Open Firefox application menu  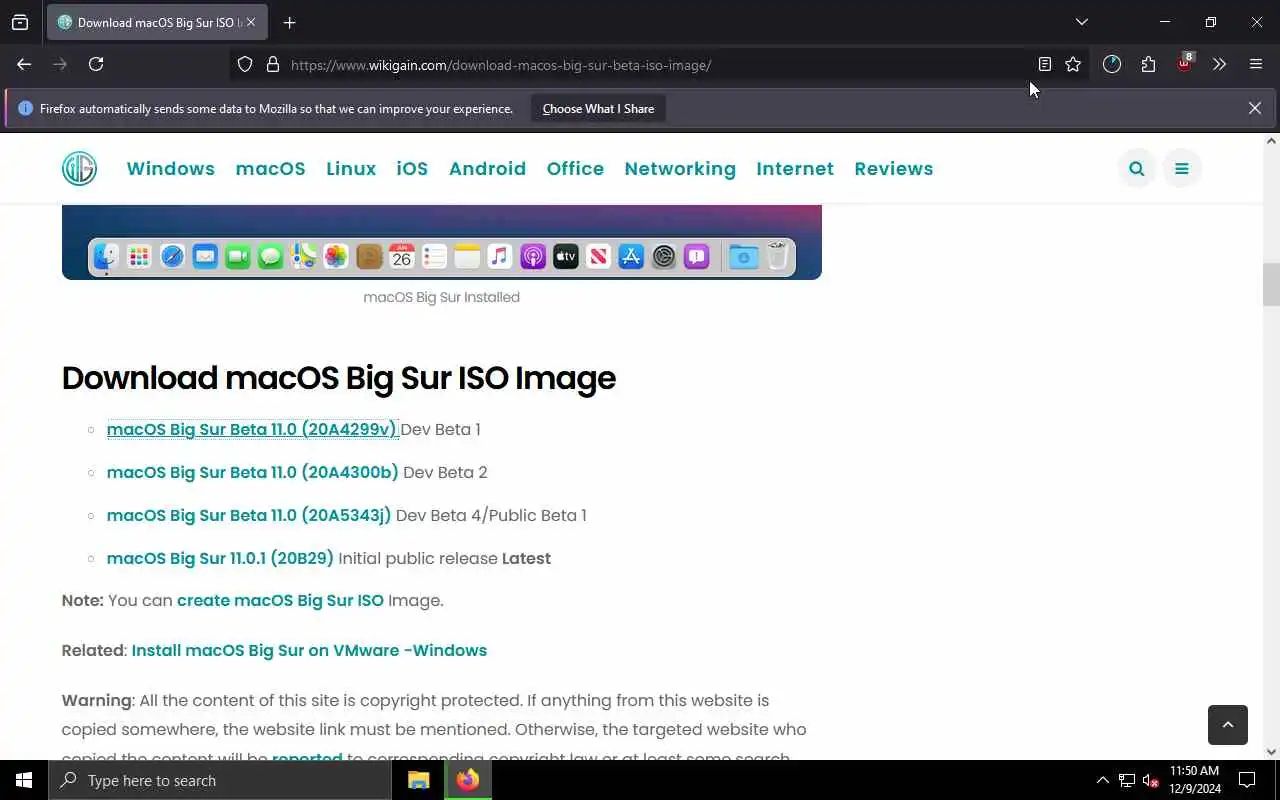[x=1256, y=64]
